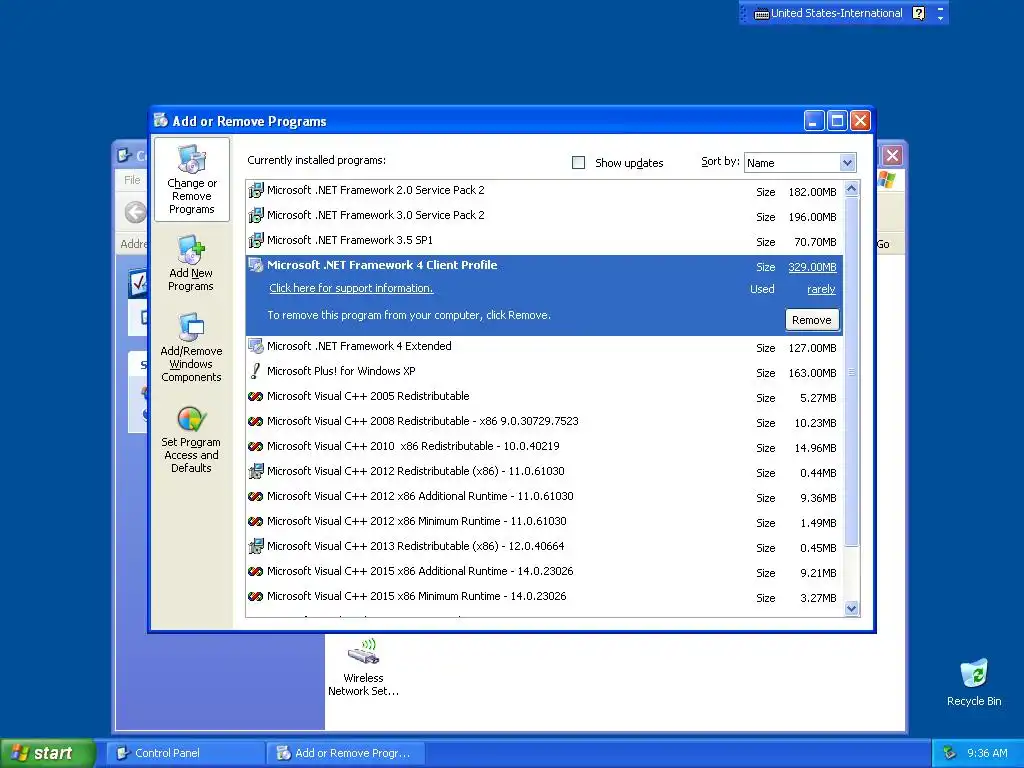1024x768 pixels.
Task: Click Visual C++ 2013 Redistributable (x86) icon
Action: pyautogui.click(x=256, y=546)
